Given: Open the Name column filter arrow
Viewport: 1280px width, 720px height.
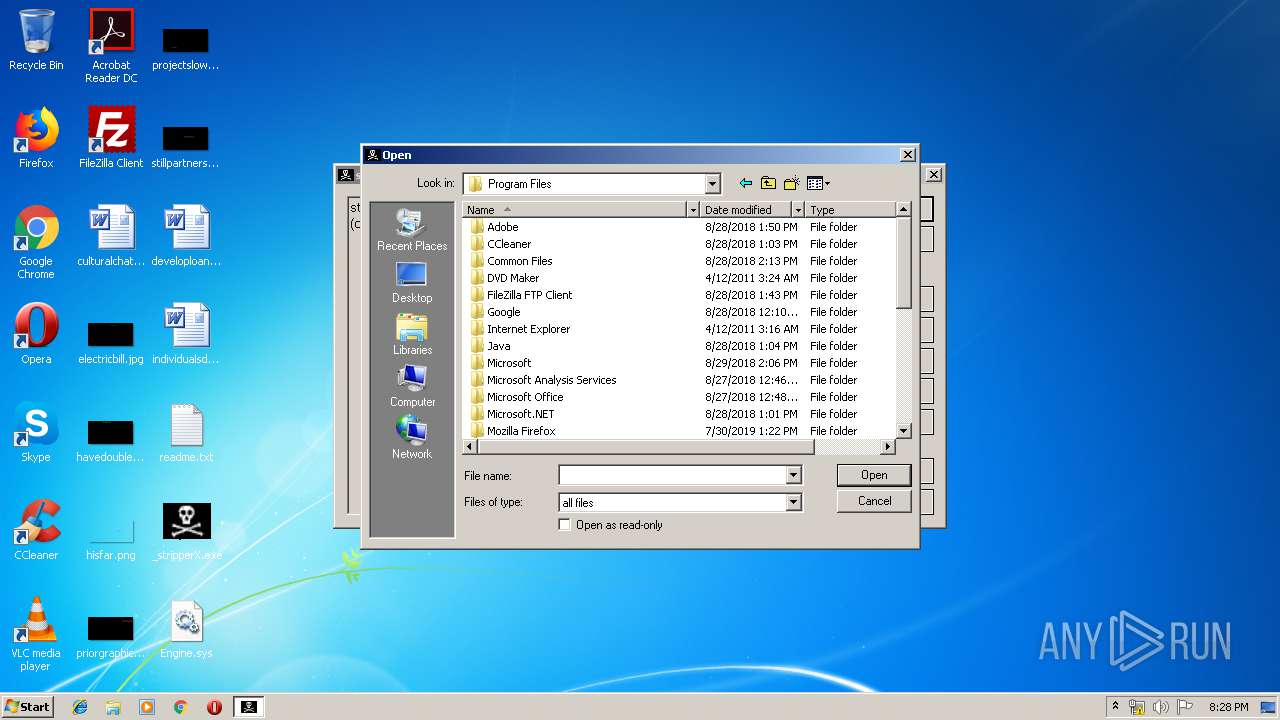Looking at the screenshot, I should coord(692,210).
